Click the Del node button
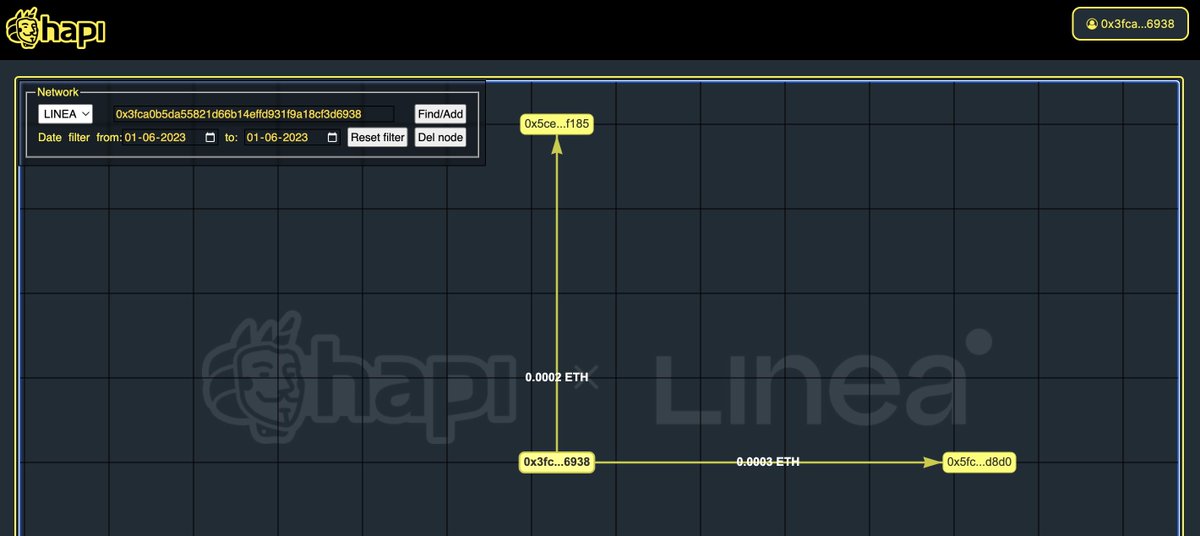Screen dimensions: 1200x536 coord(440,137)
